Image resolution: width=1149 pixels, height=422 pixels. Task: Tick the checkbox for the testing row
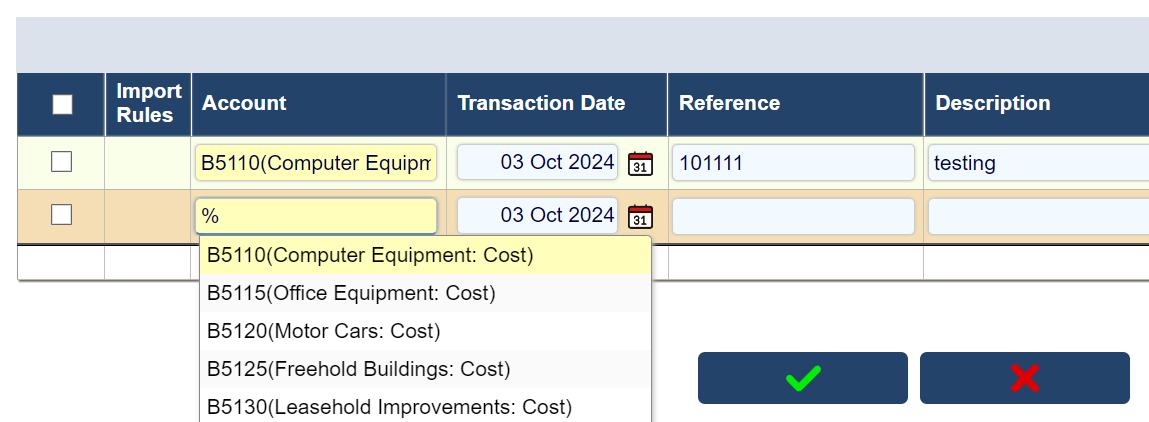tap(61, 162)
